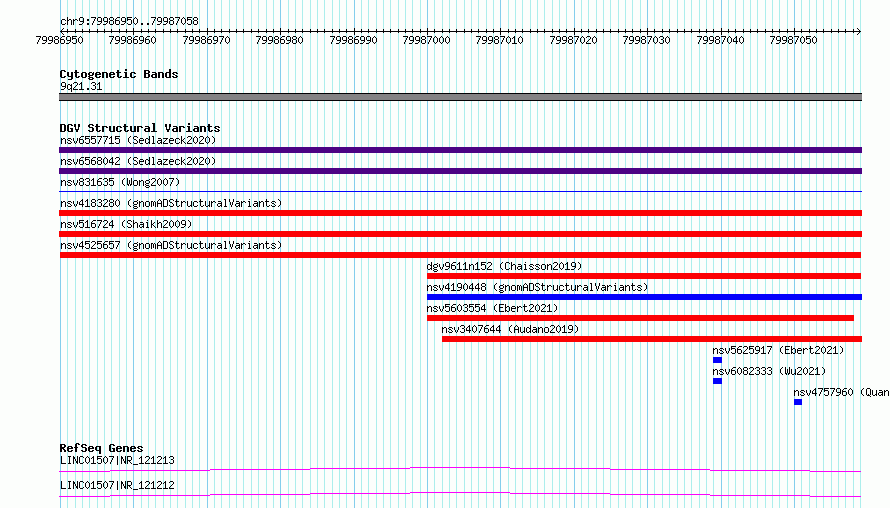This screenshot has width=890, height=508.
Task: Open LINC01507|NR_121213 gene label
Action: click(117, 460)
